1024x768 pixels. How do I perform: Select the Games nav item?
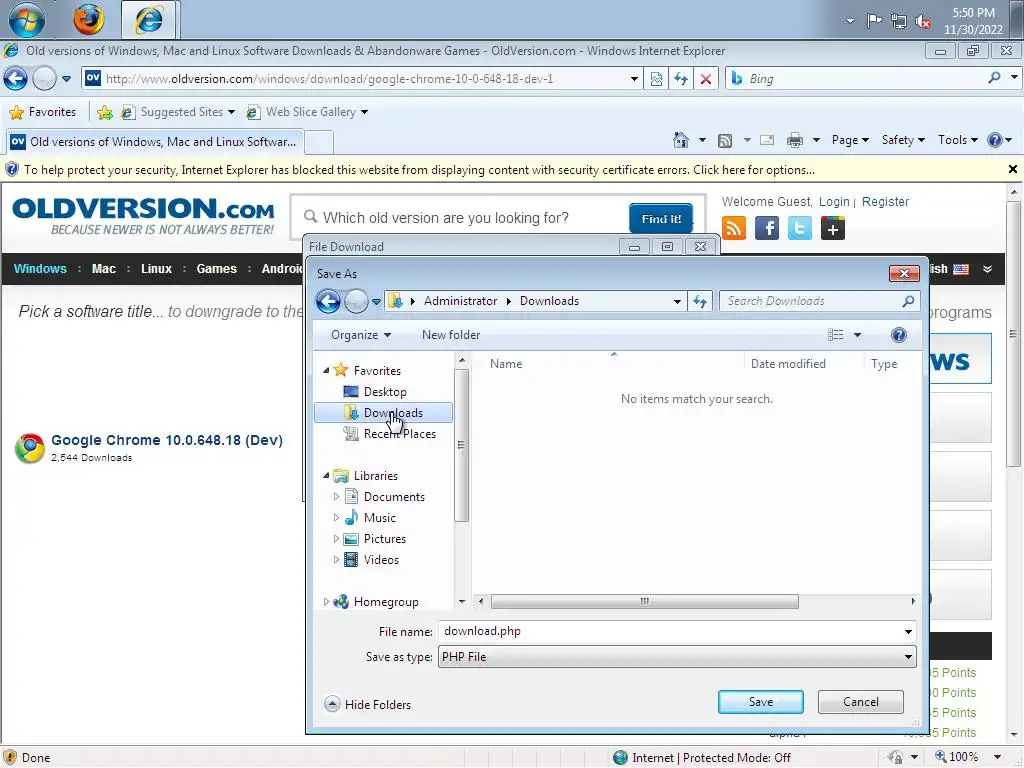click(217, 269)
